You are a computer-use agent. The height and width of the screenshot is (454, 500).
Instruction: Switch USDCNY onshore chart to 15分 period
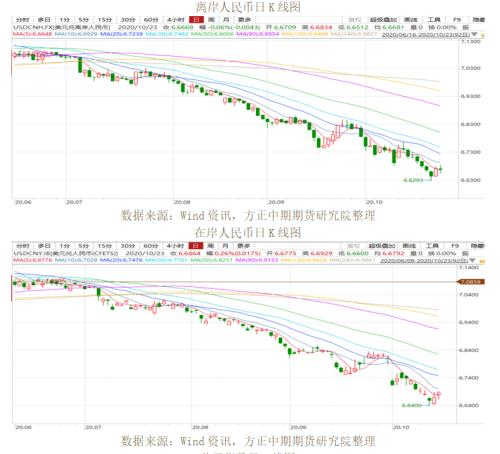point(105,246)
